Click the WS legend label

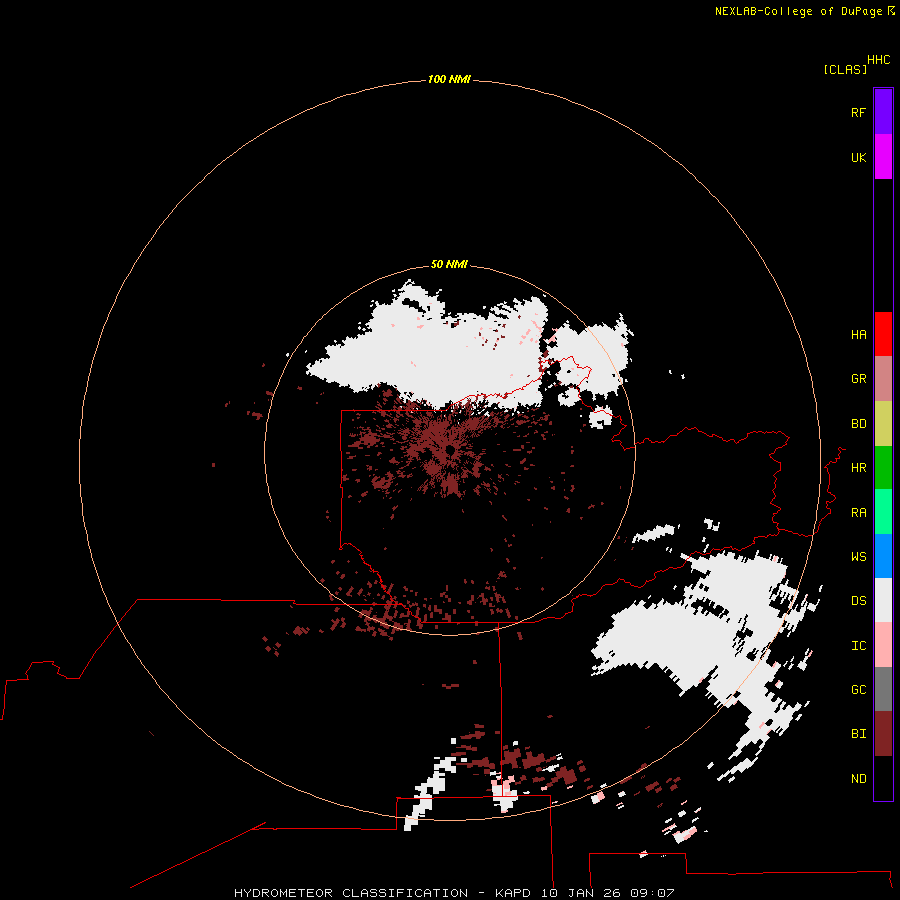coord(859,556)
